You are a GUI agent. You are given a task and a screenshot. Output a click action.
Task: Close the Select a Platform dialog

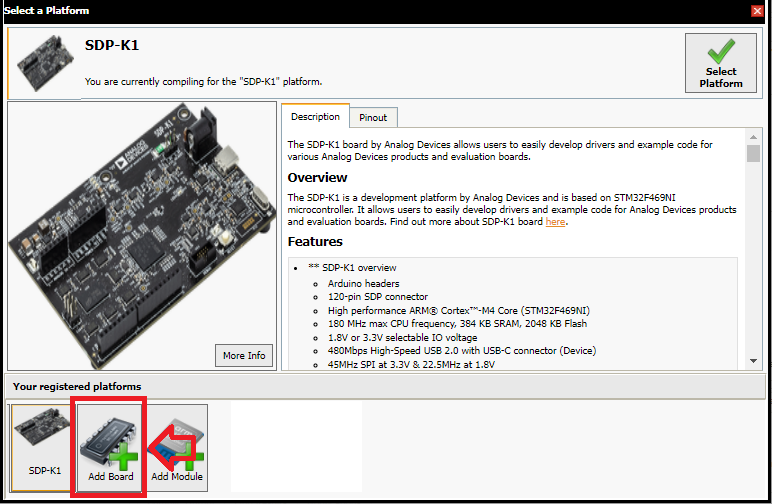757,11
